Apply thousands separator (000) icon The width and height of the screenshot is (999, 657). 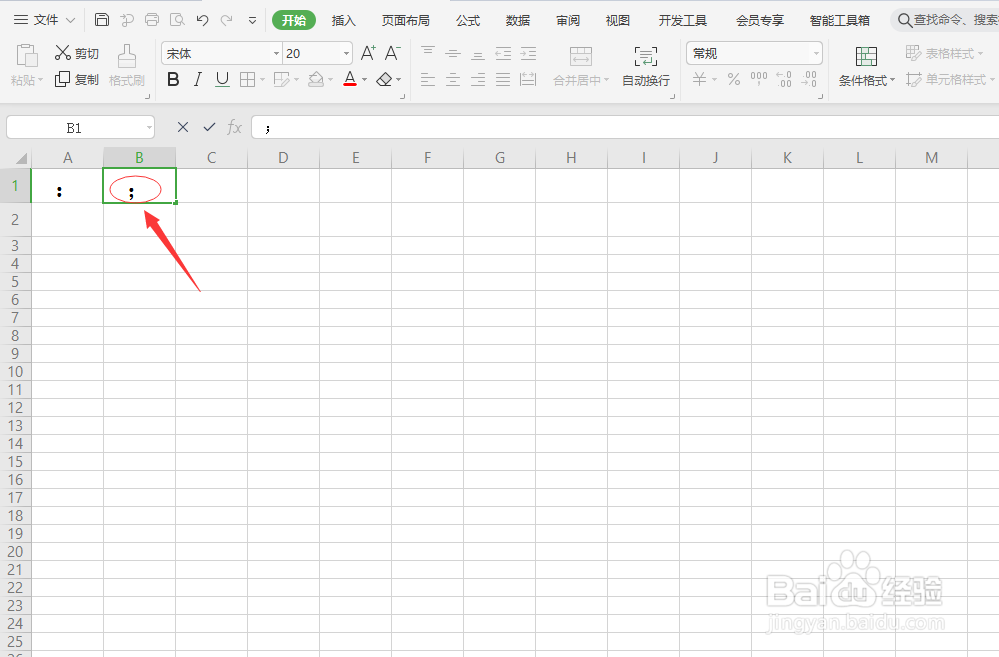click(x=759, y=80)
